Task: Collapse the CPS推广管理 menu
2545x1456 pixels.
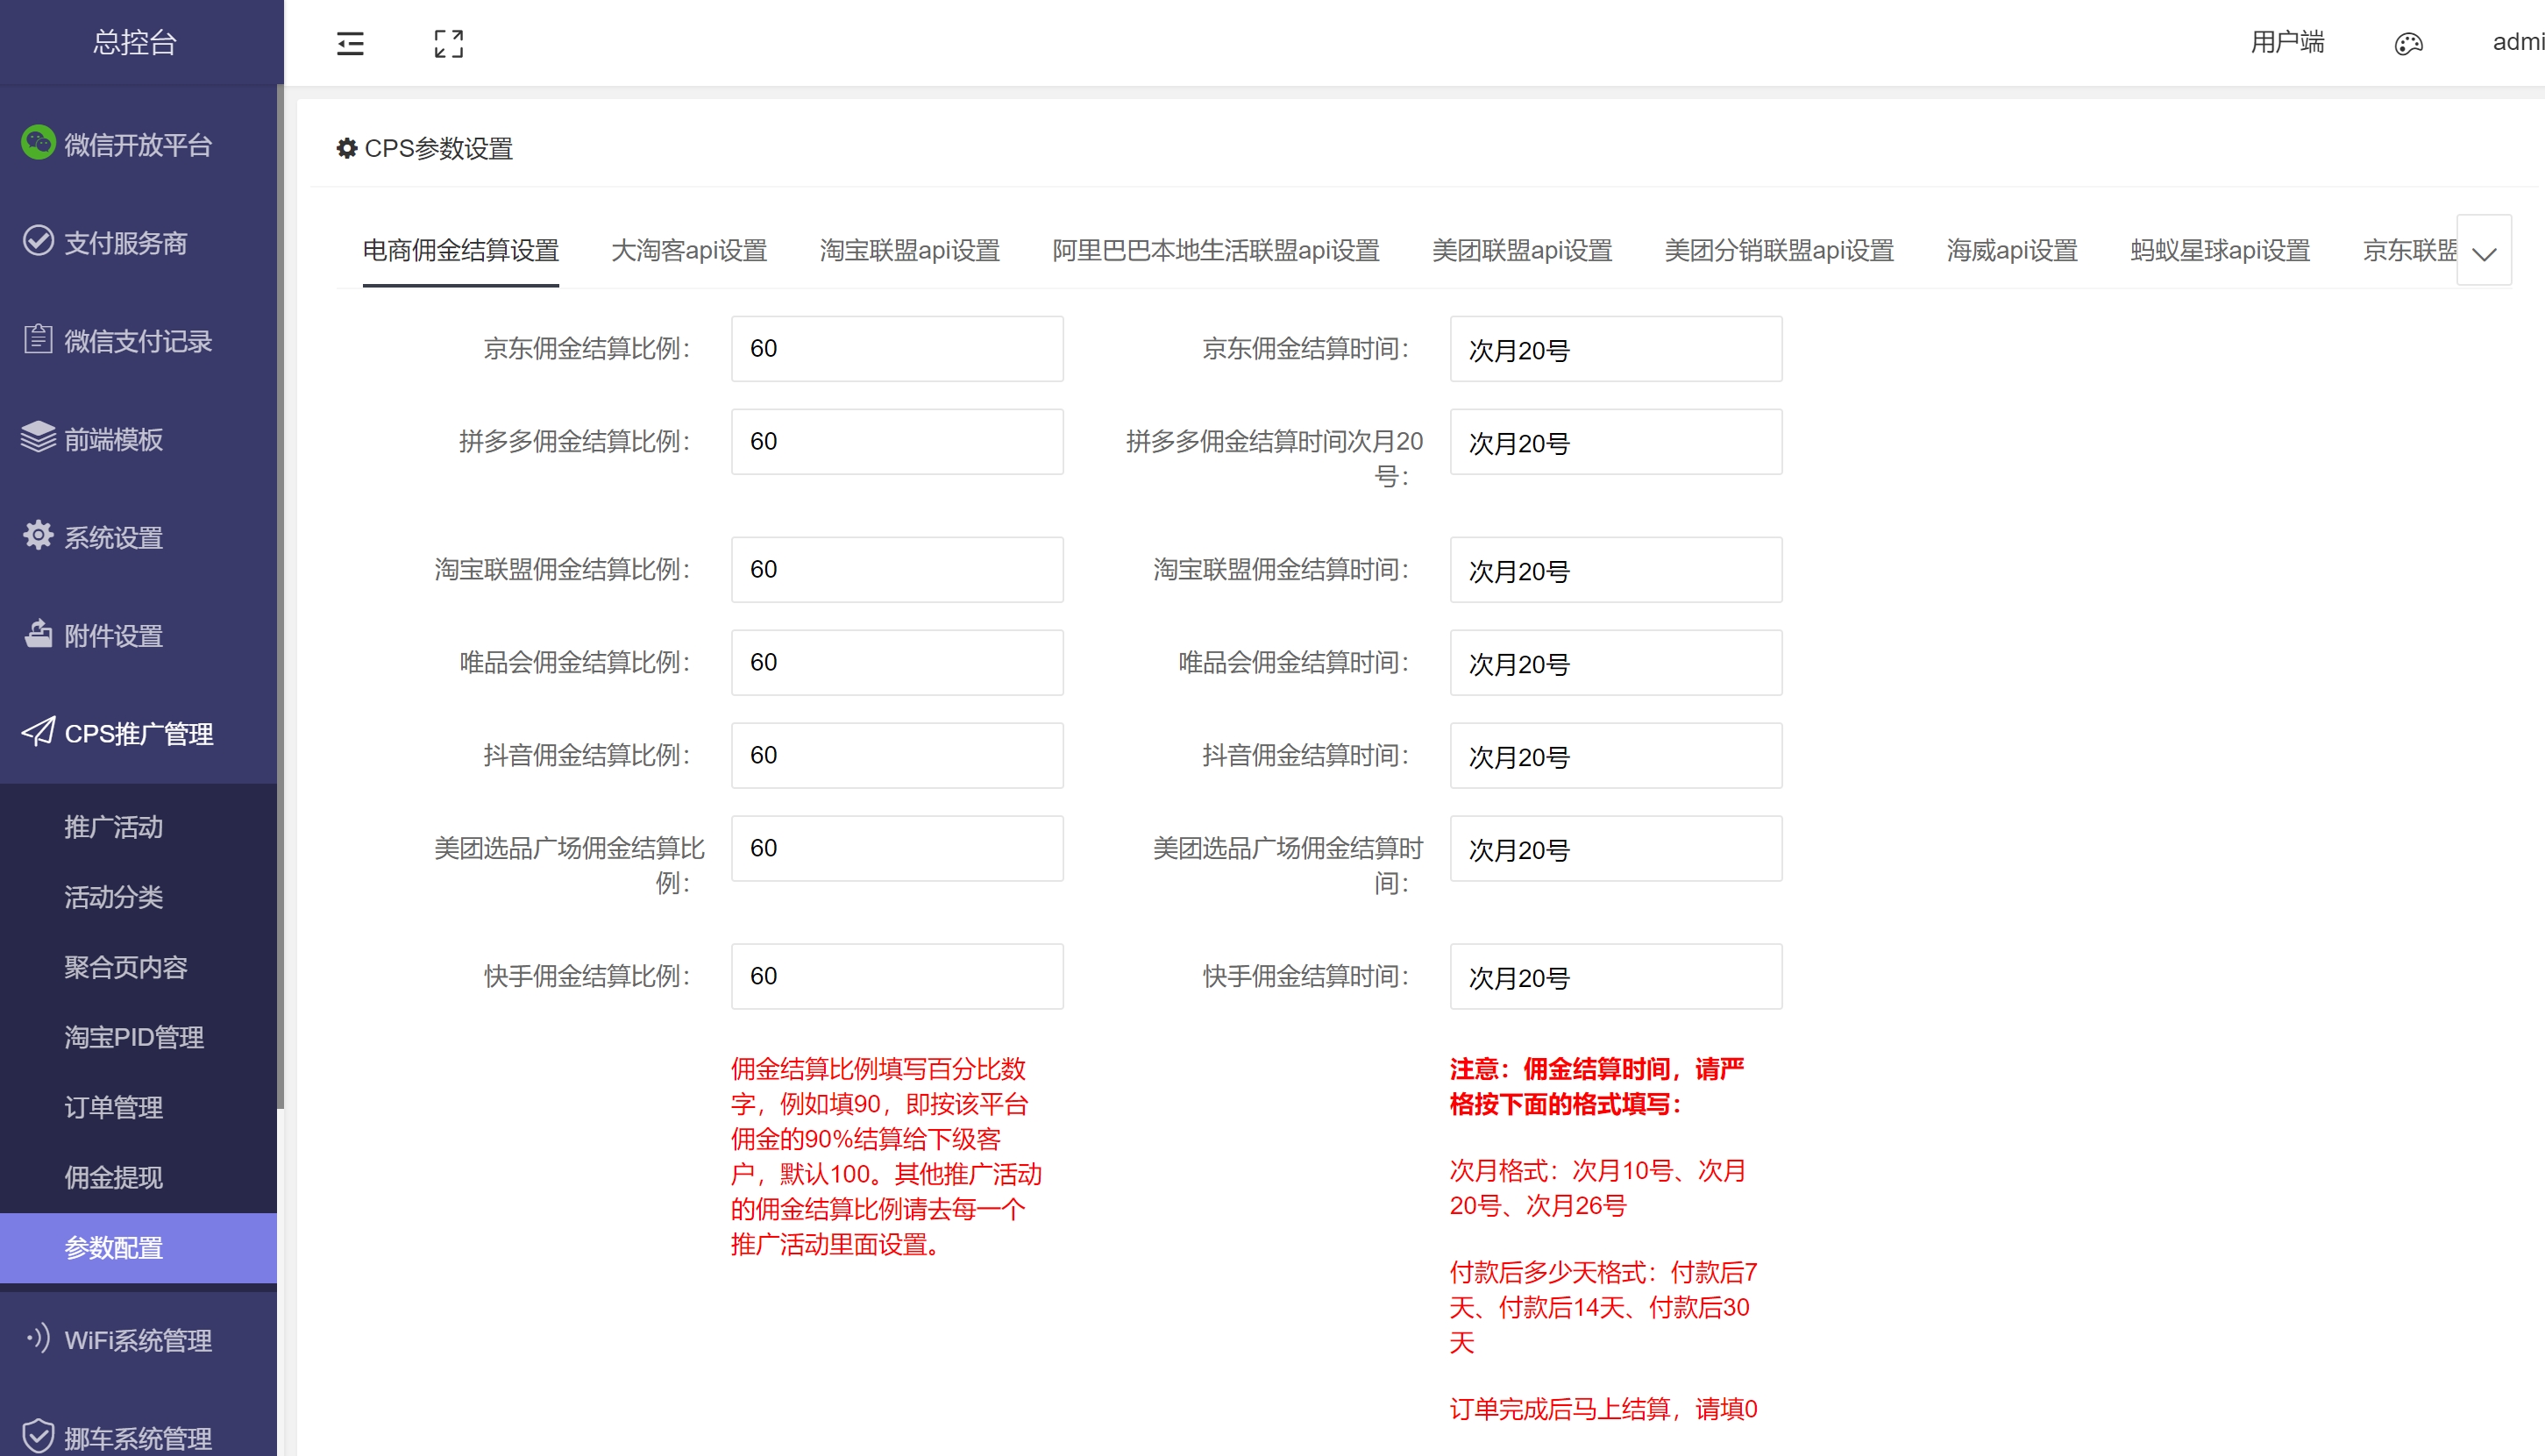Action: (x=139, y=733)
